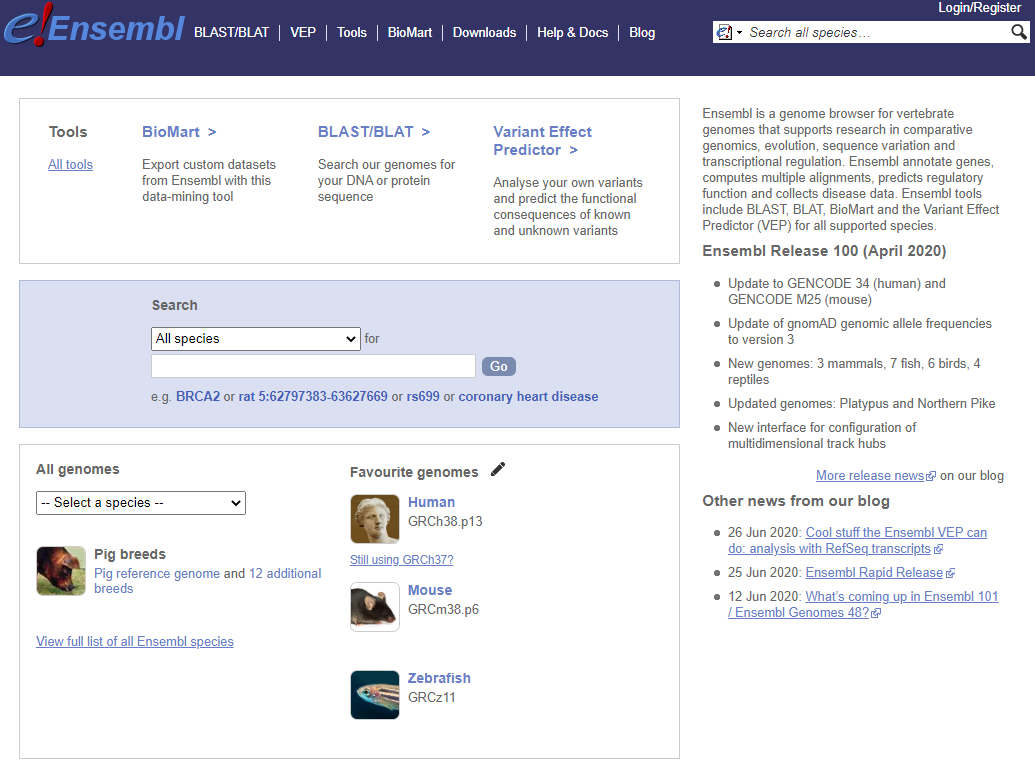Viewport: 1035px width, 767px height.
Task: Open Blog in the top navigation
Action: [x=642, y=32]
